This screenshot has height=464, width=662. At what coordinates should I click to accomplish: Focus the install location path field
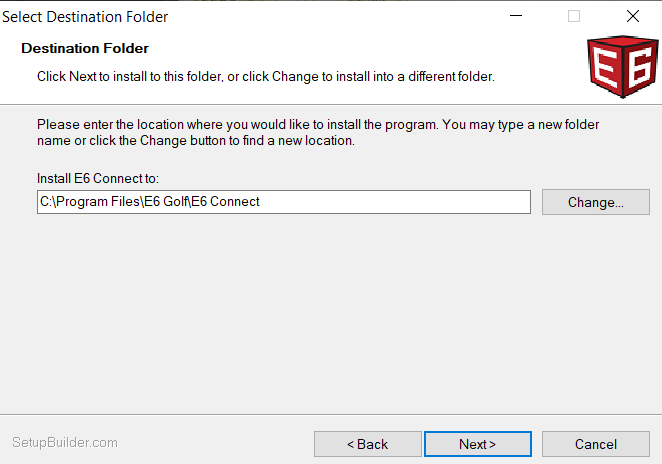283,202
